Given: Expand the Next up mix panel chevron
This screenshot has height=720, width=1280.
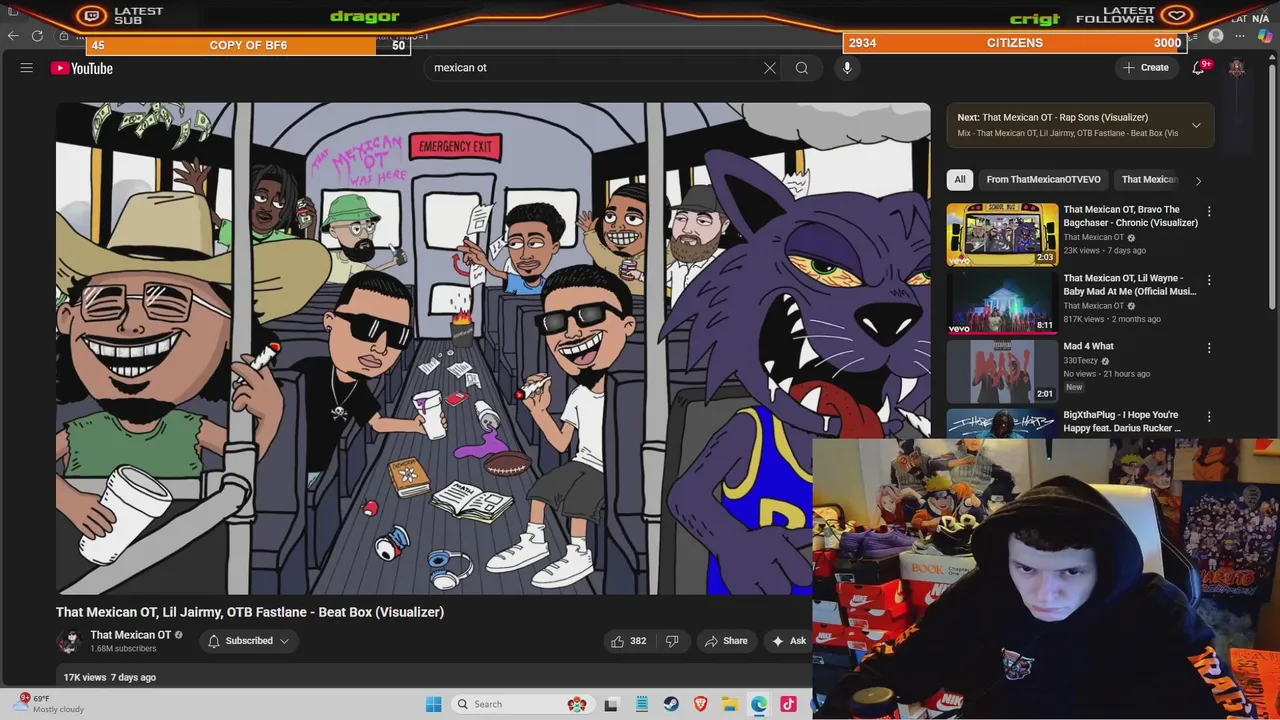Looking at the screenshot, I should click(1196, 125).
